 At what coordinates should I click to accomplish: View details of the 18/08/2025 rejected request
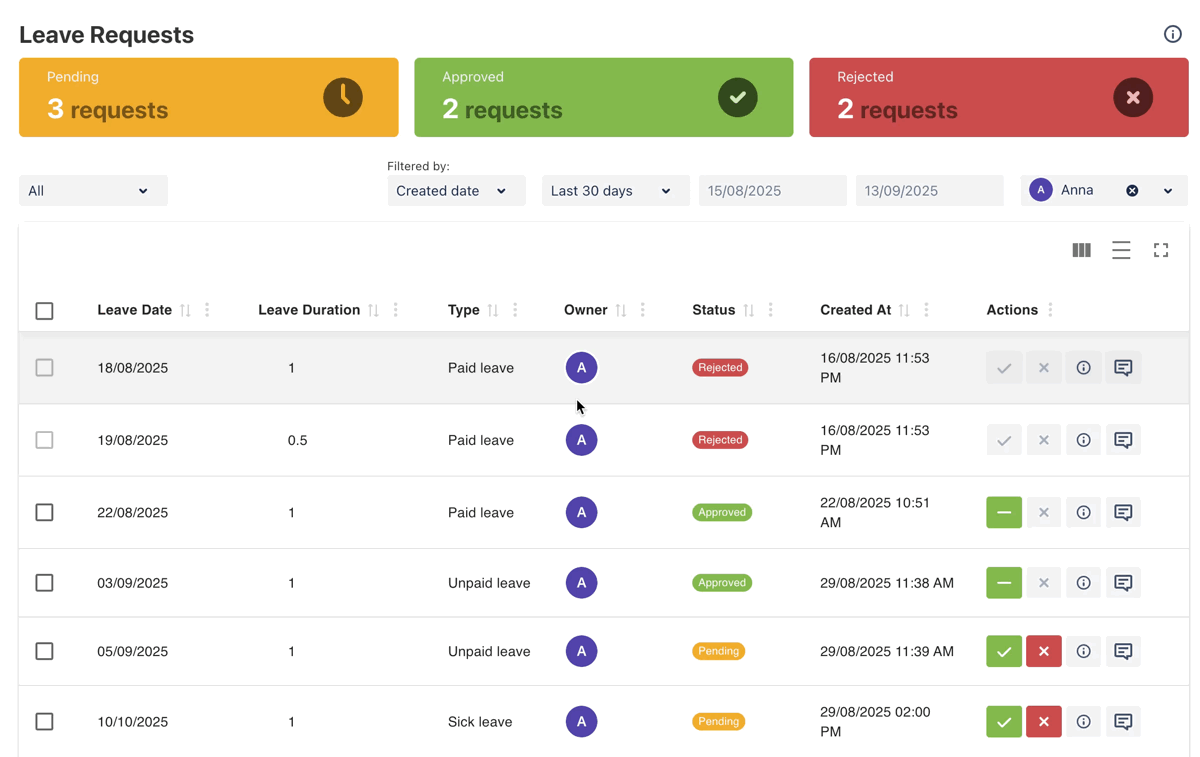[1083, 367]
